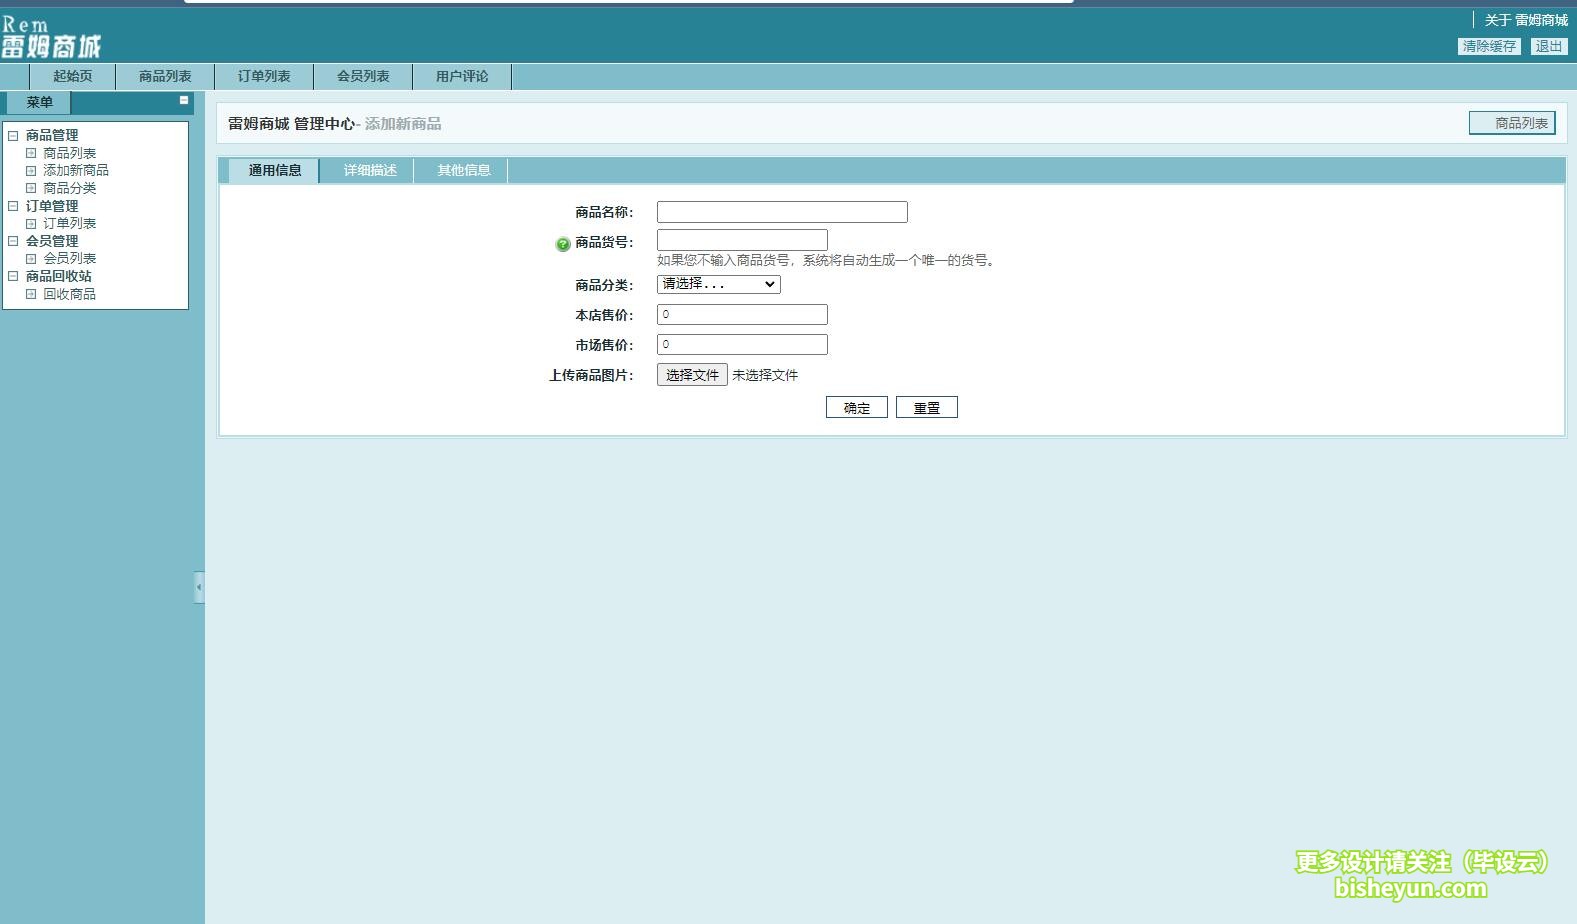Click the 商品列表 button at top right

pyautogui.click(x=1512, y=123)
